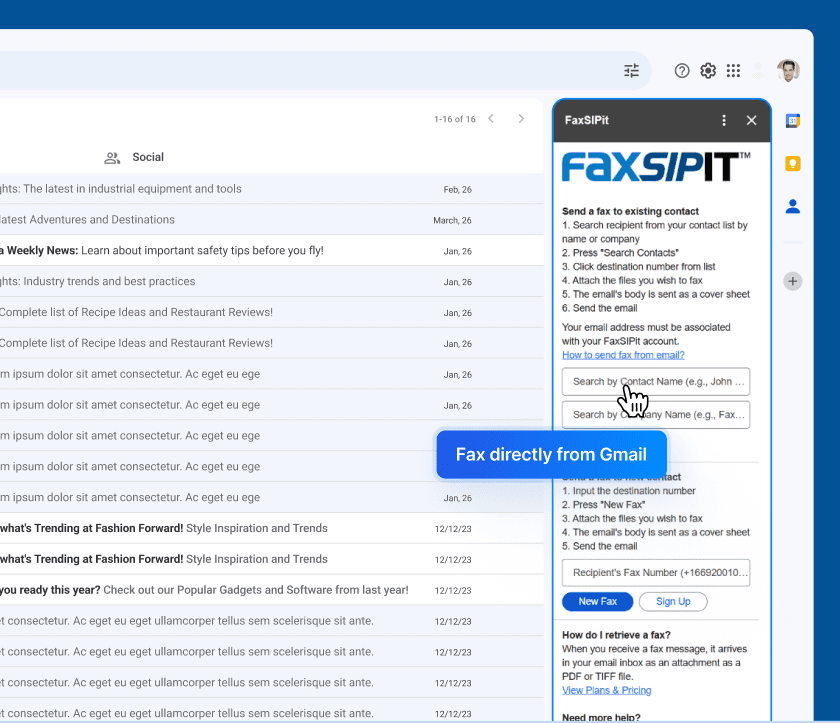This screenshot has height=723, width=840.
Task: Focus Recipient's Fax Number field
Action: click(656, 573)
